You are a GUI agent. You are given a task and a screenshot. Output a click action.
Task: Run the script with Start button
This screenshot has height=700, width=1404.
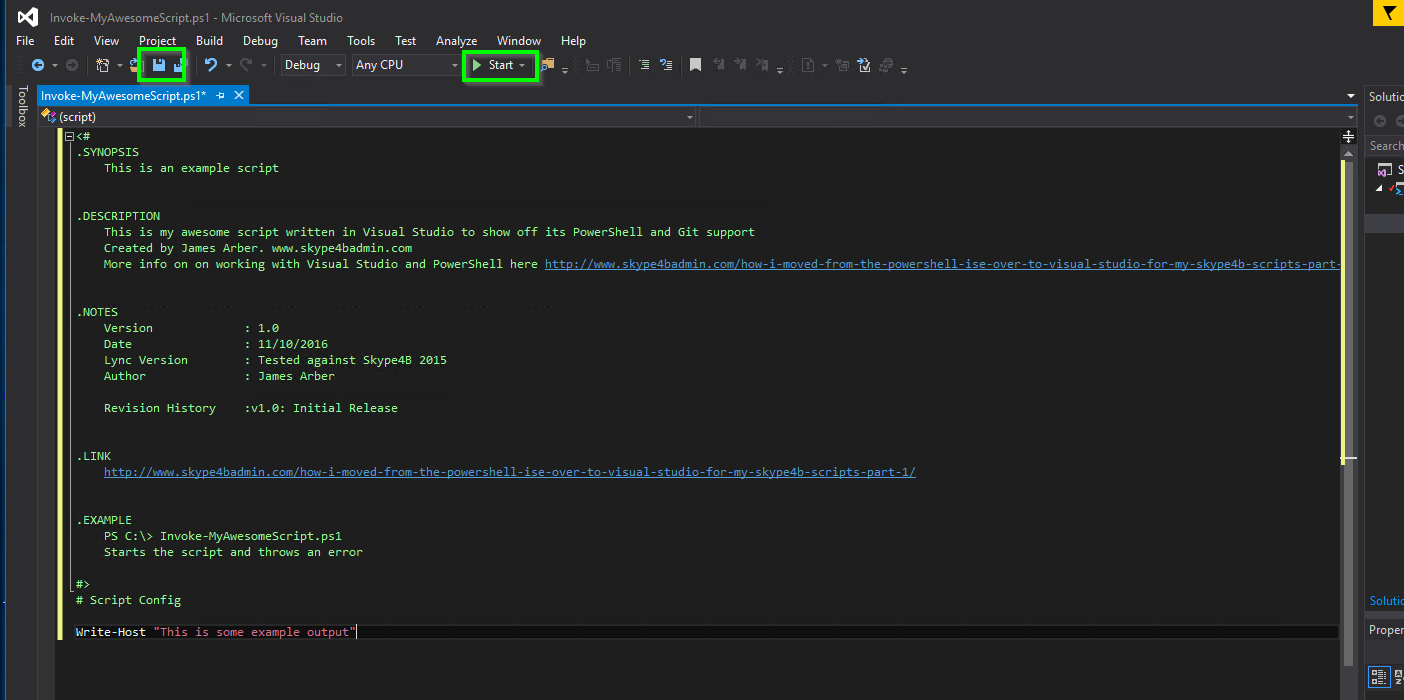click(493, 65)
